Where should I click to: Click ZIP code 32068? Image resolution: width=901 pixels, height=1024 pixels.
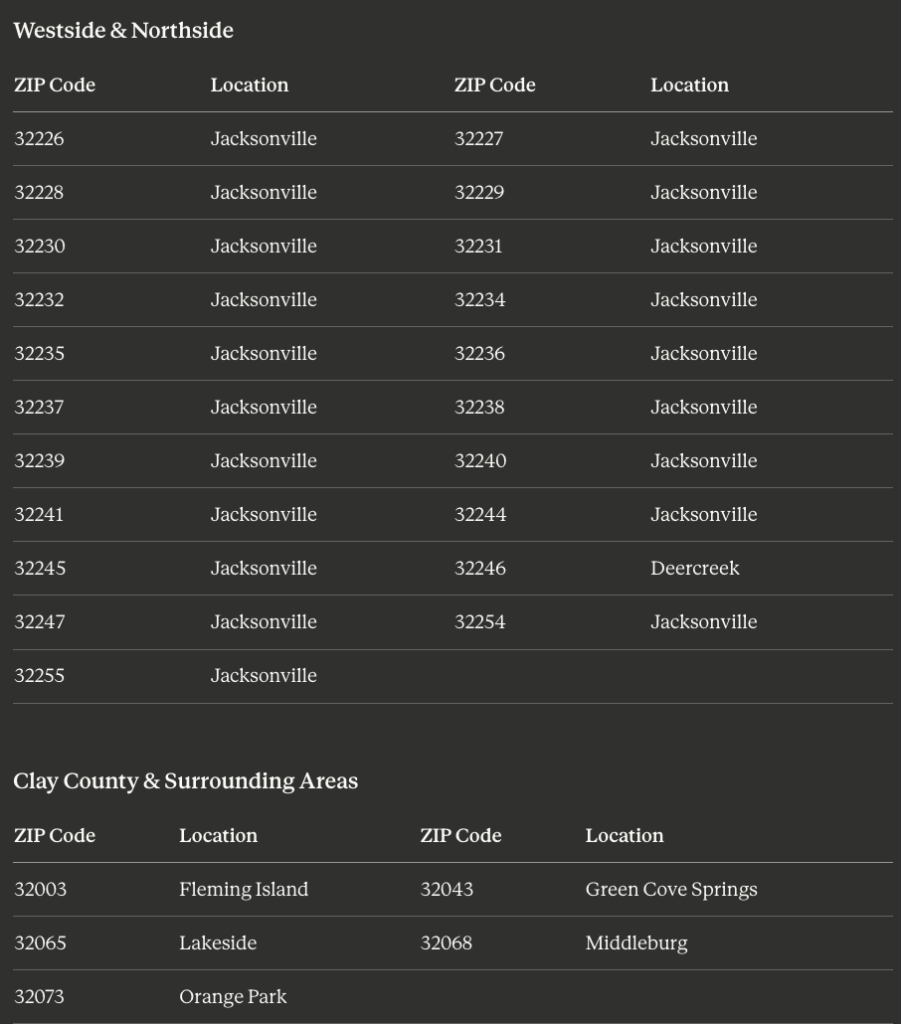pyautogui.click(x=446, y=943)
